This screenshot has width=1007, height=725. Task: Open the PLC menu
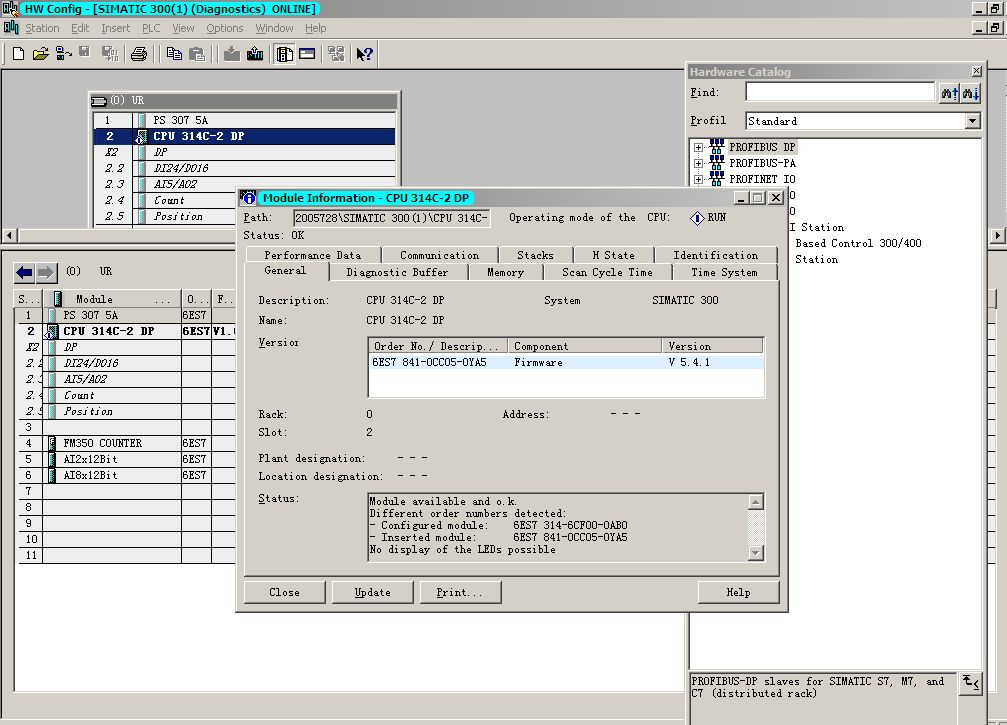coord(151,28)
